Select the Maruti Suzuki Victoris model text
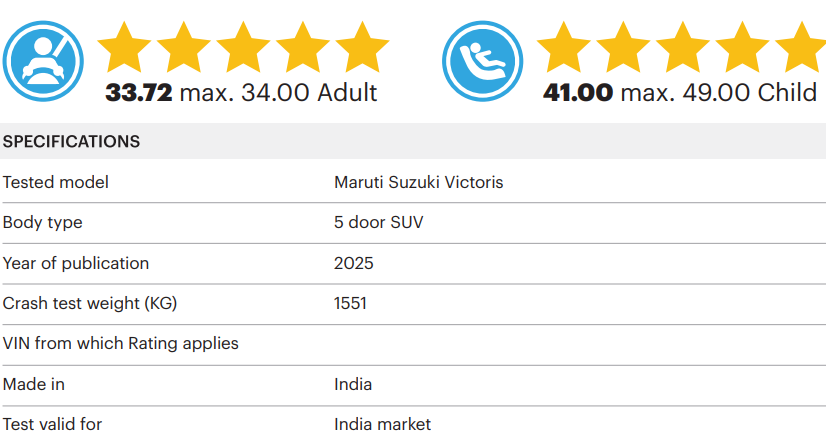 pyautogui.click(x=418, y=182)
